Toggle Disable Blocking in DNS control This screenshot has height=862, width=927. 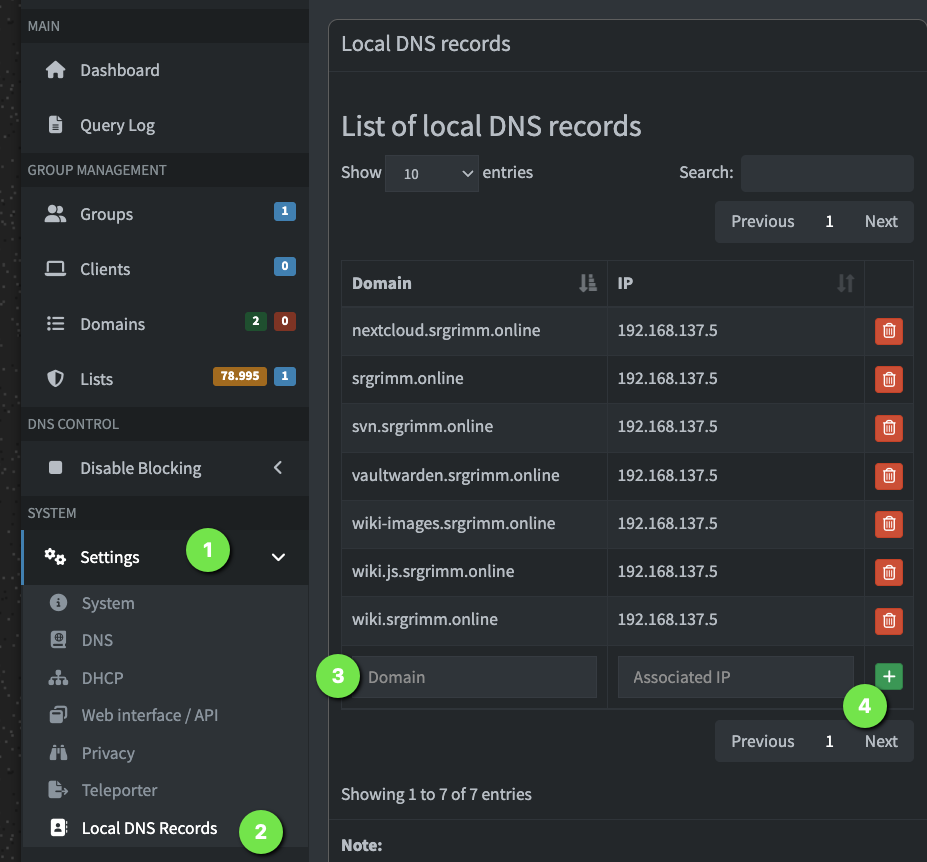pos(140,468)
